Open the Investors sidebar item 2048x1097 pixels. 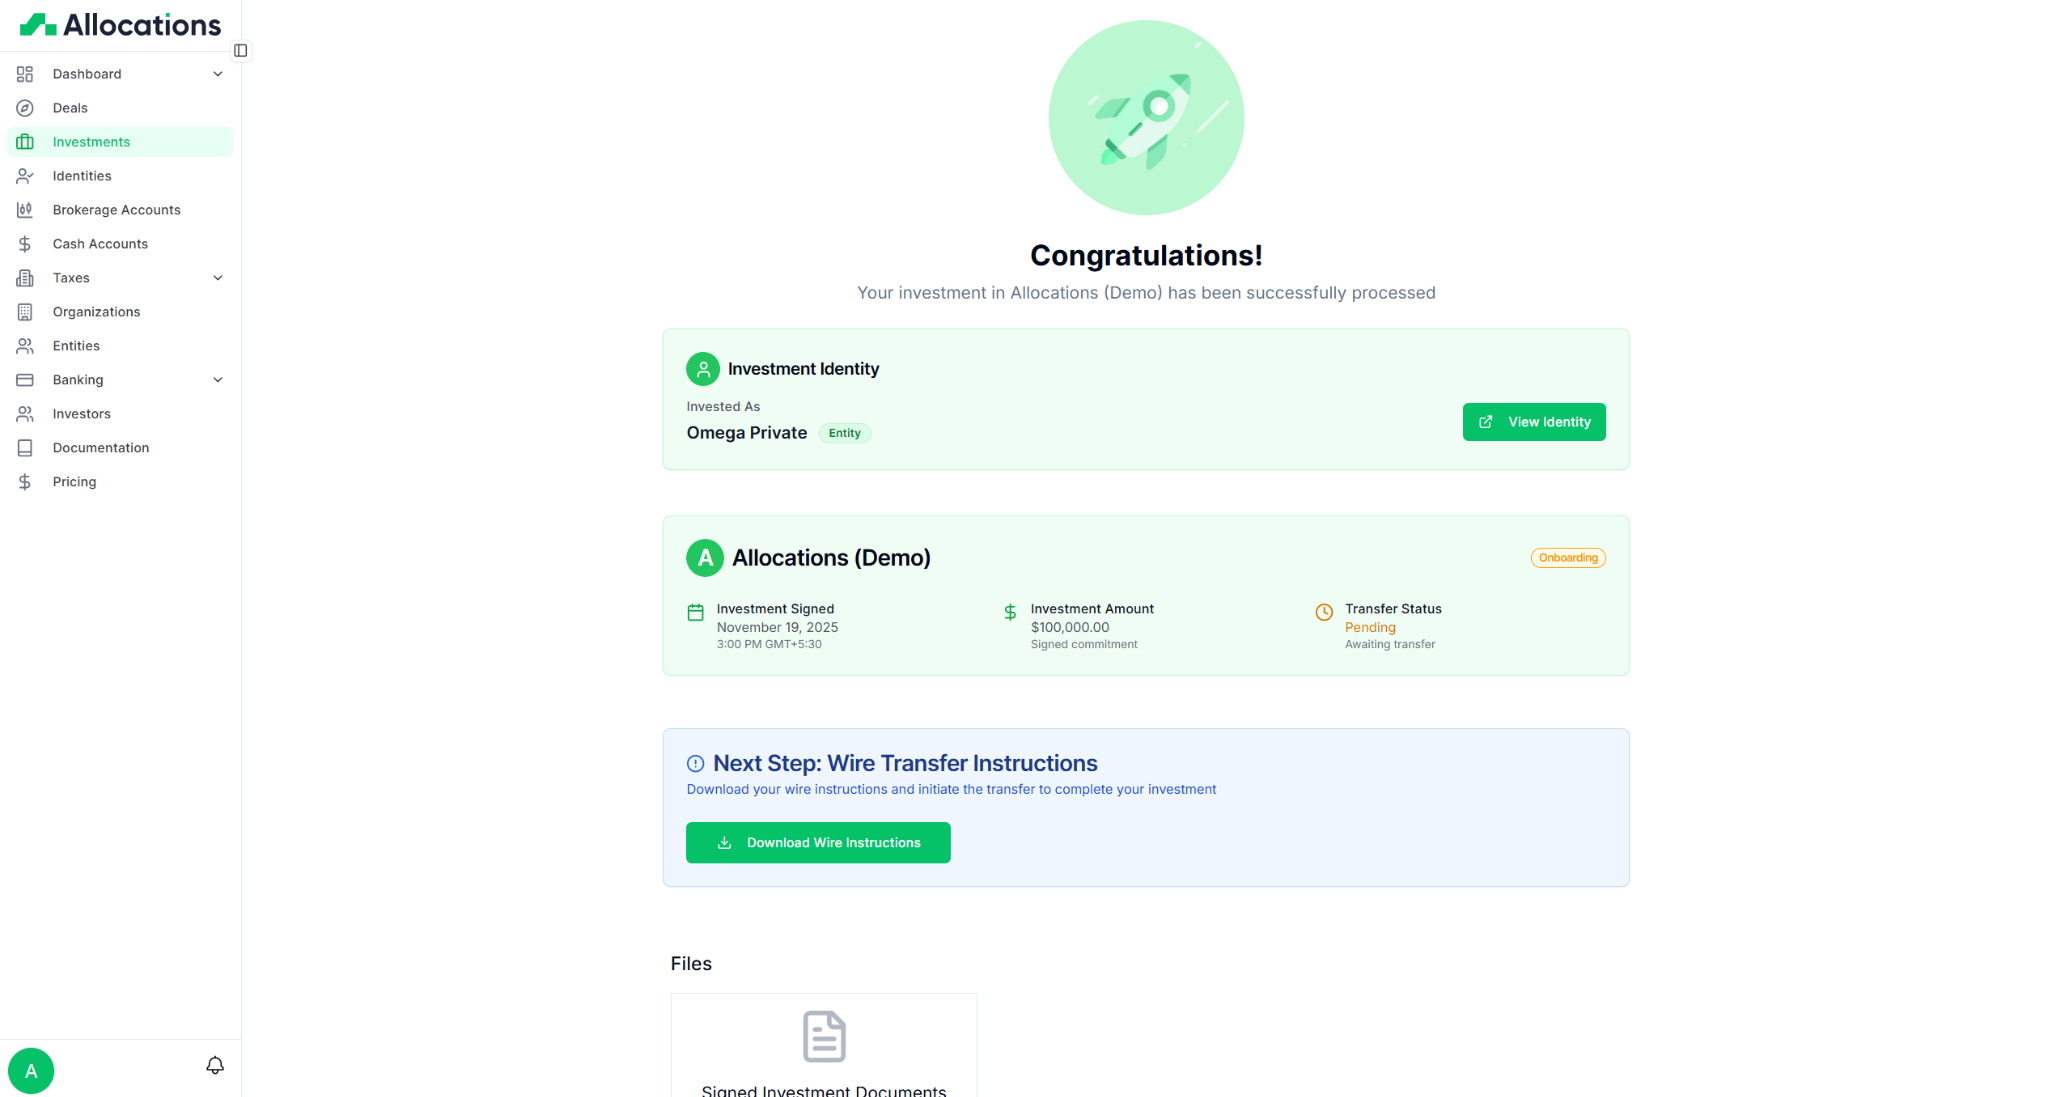[x=82, y=414]
